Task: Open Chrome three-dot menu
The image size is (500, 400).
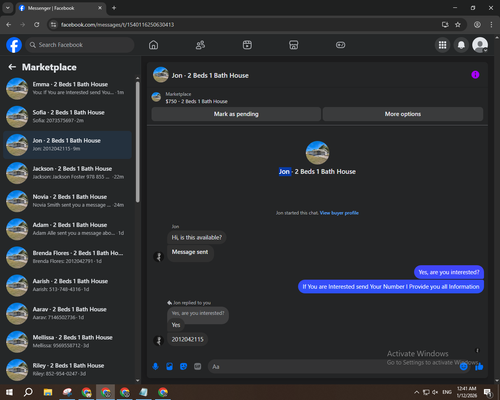Action: coord(491,25)
